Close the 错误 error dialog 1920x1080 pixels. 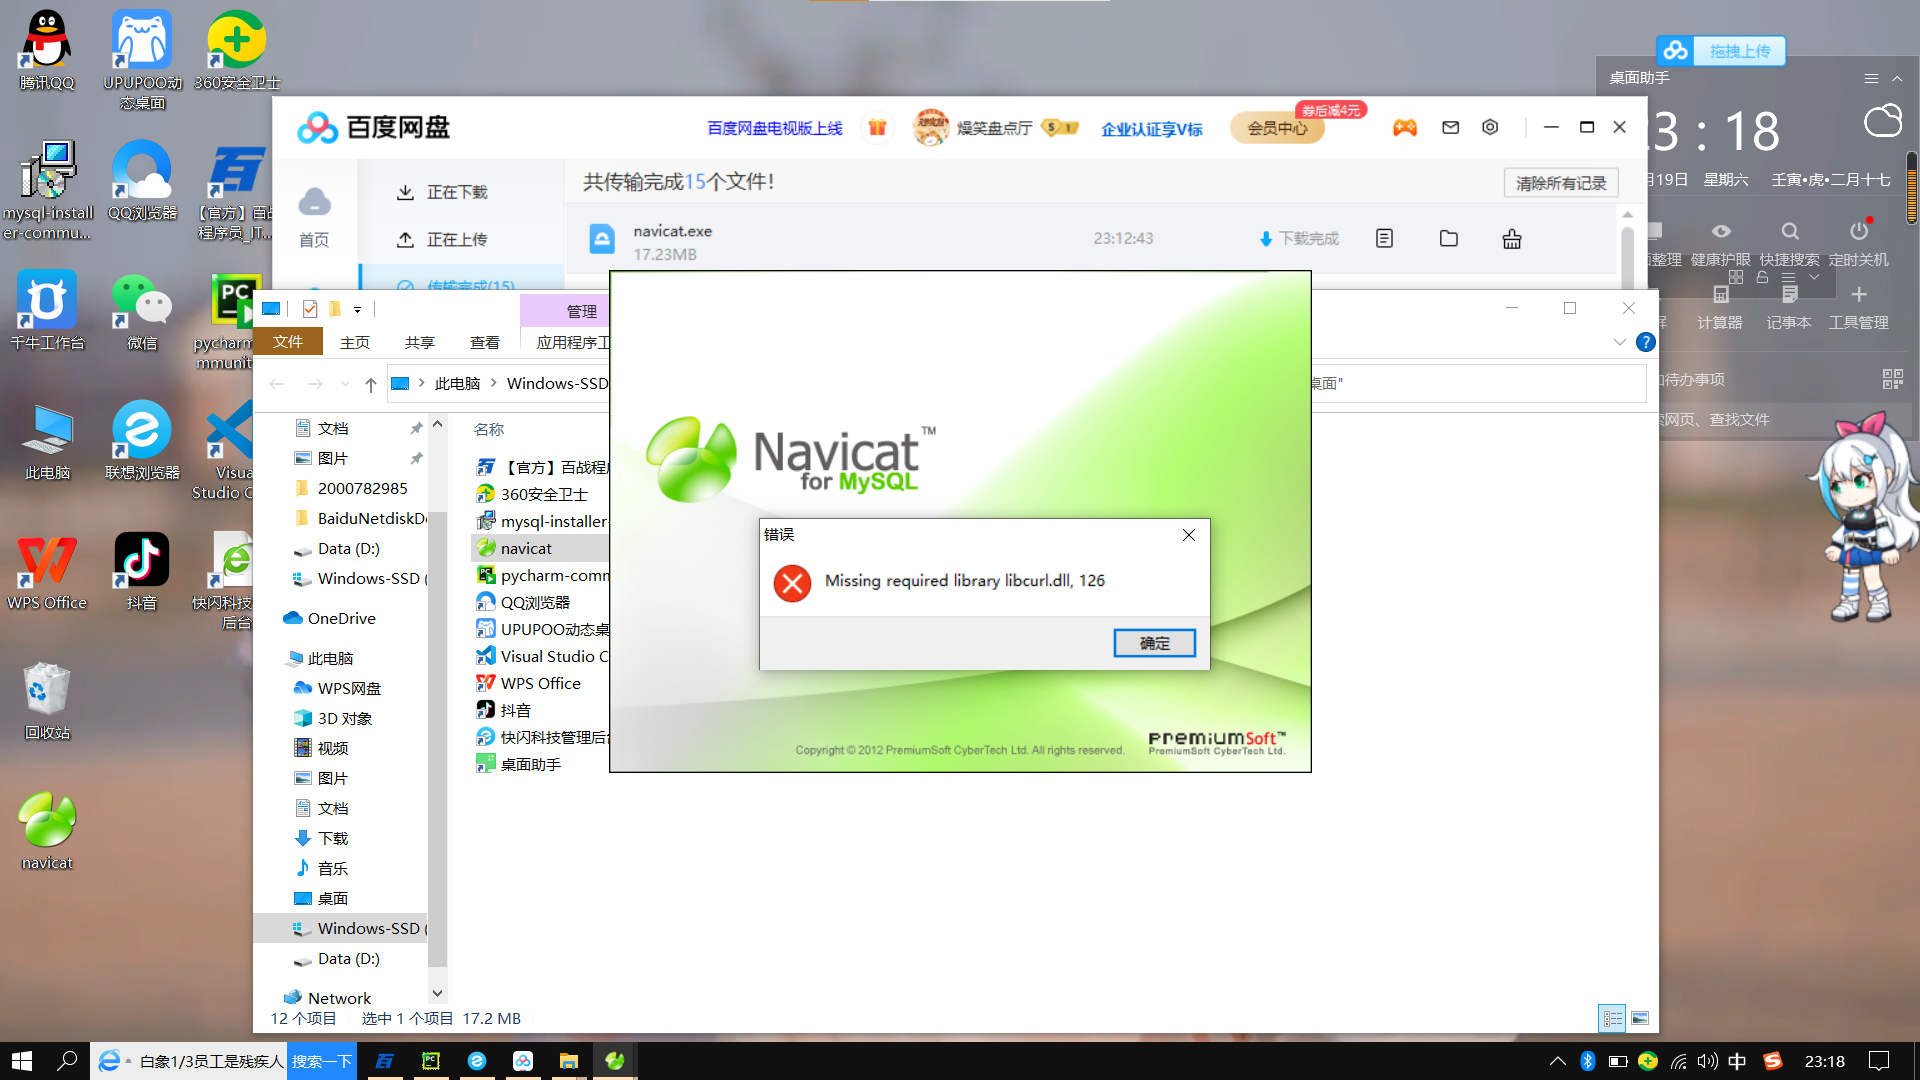coord(1189,535)
